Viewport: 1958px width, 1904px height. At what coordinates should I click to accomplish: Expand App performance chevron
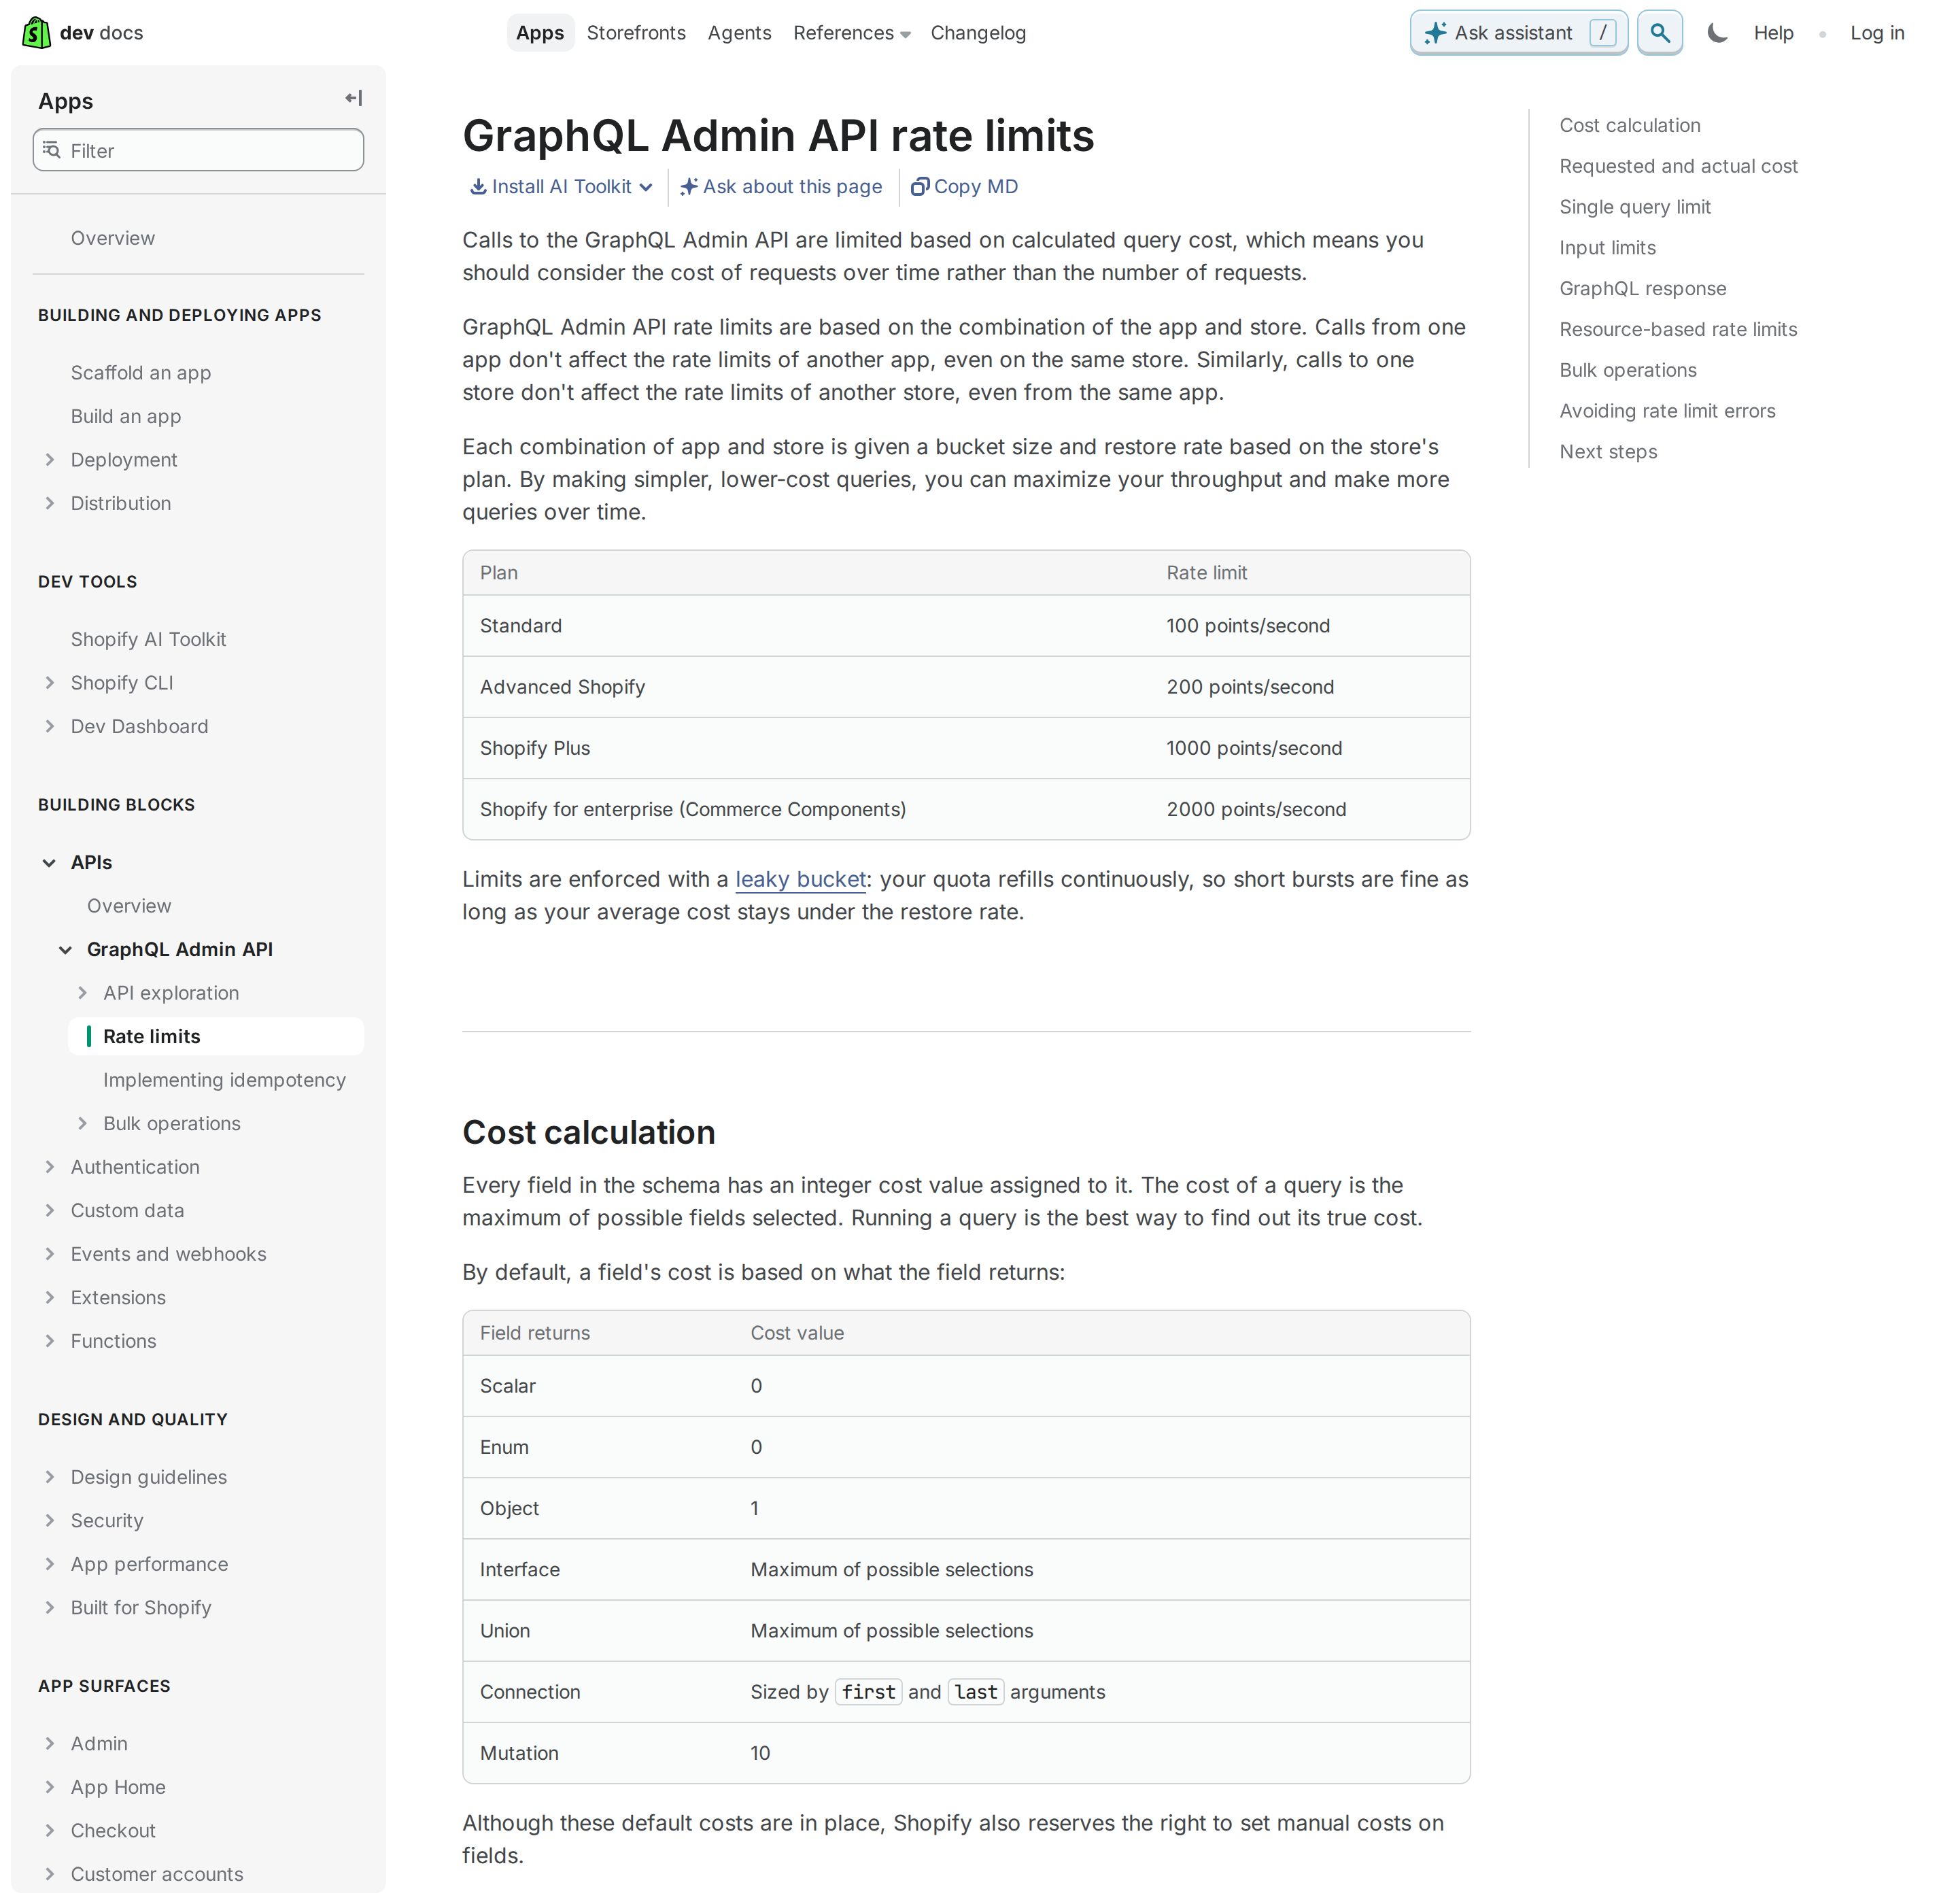point(50,1564)
